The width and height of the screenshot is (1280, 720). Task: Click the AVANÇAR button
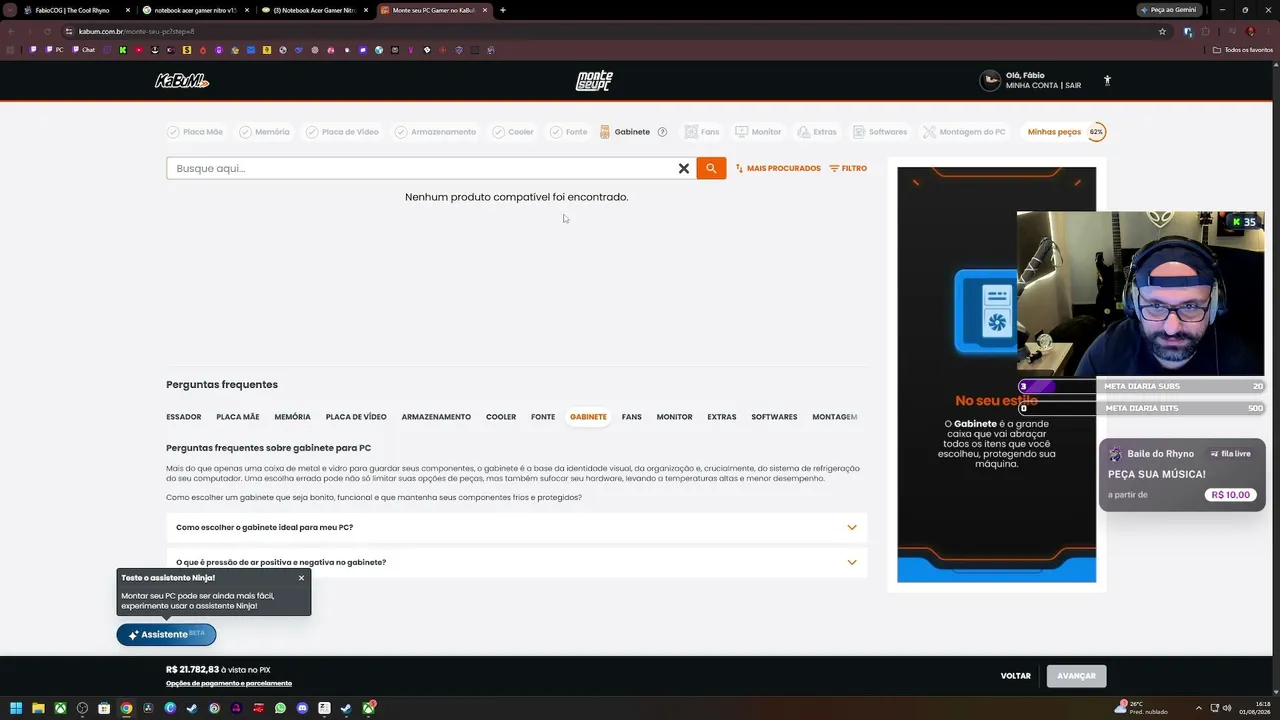[1077, 676]
